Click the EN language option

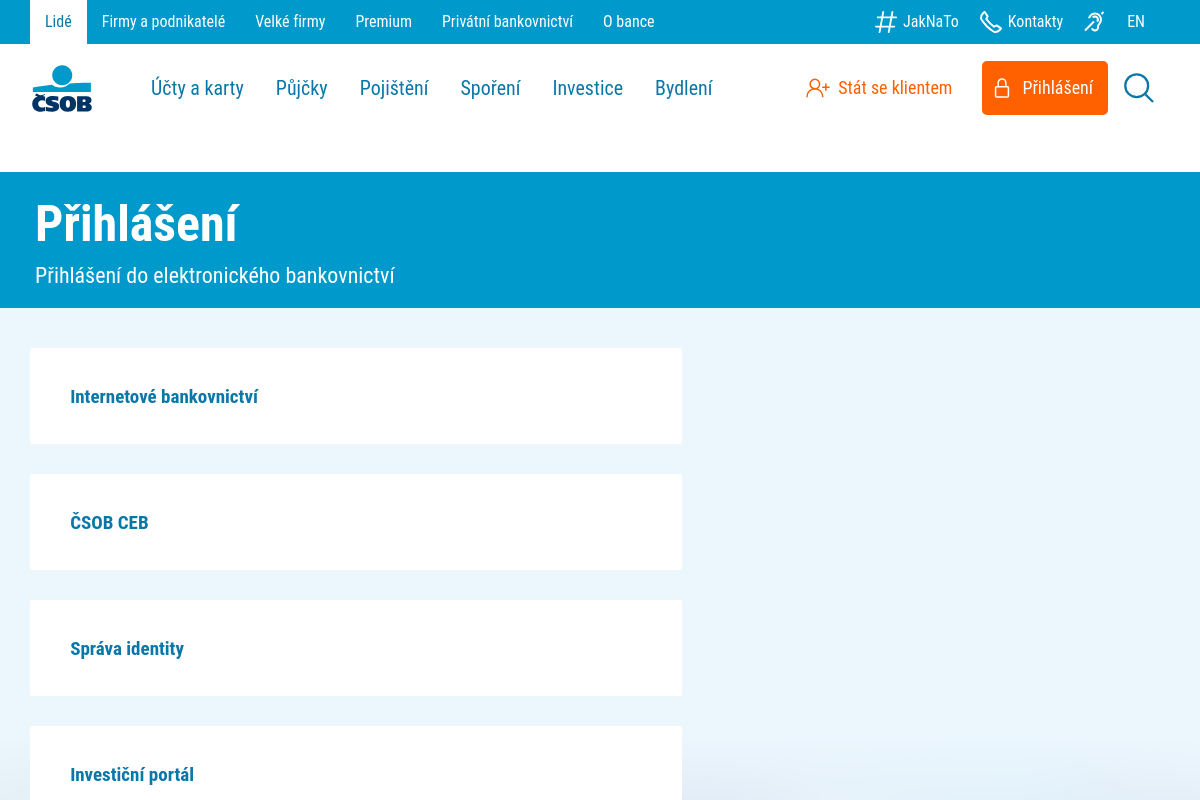tap(1136, 21)
